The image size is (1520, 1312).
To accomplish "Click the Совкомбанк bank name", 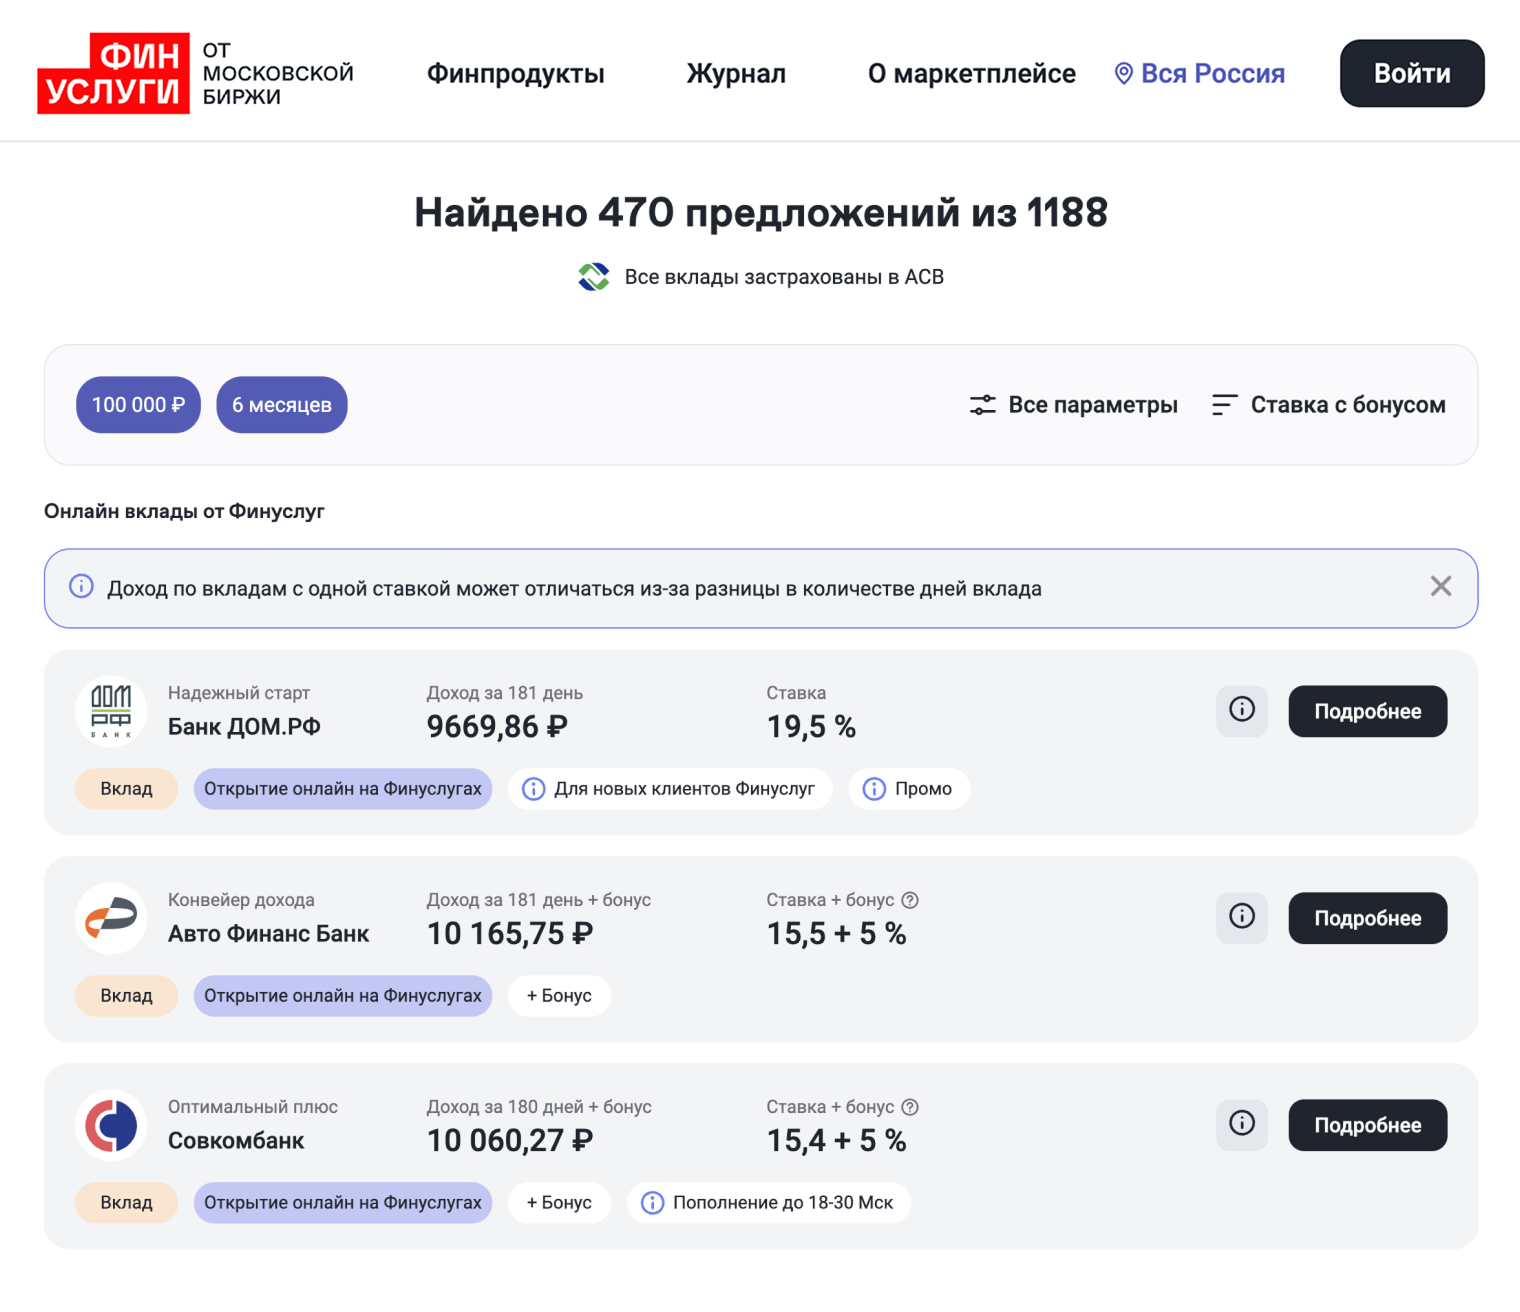I will click(236, 1141).
